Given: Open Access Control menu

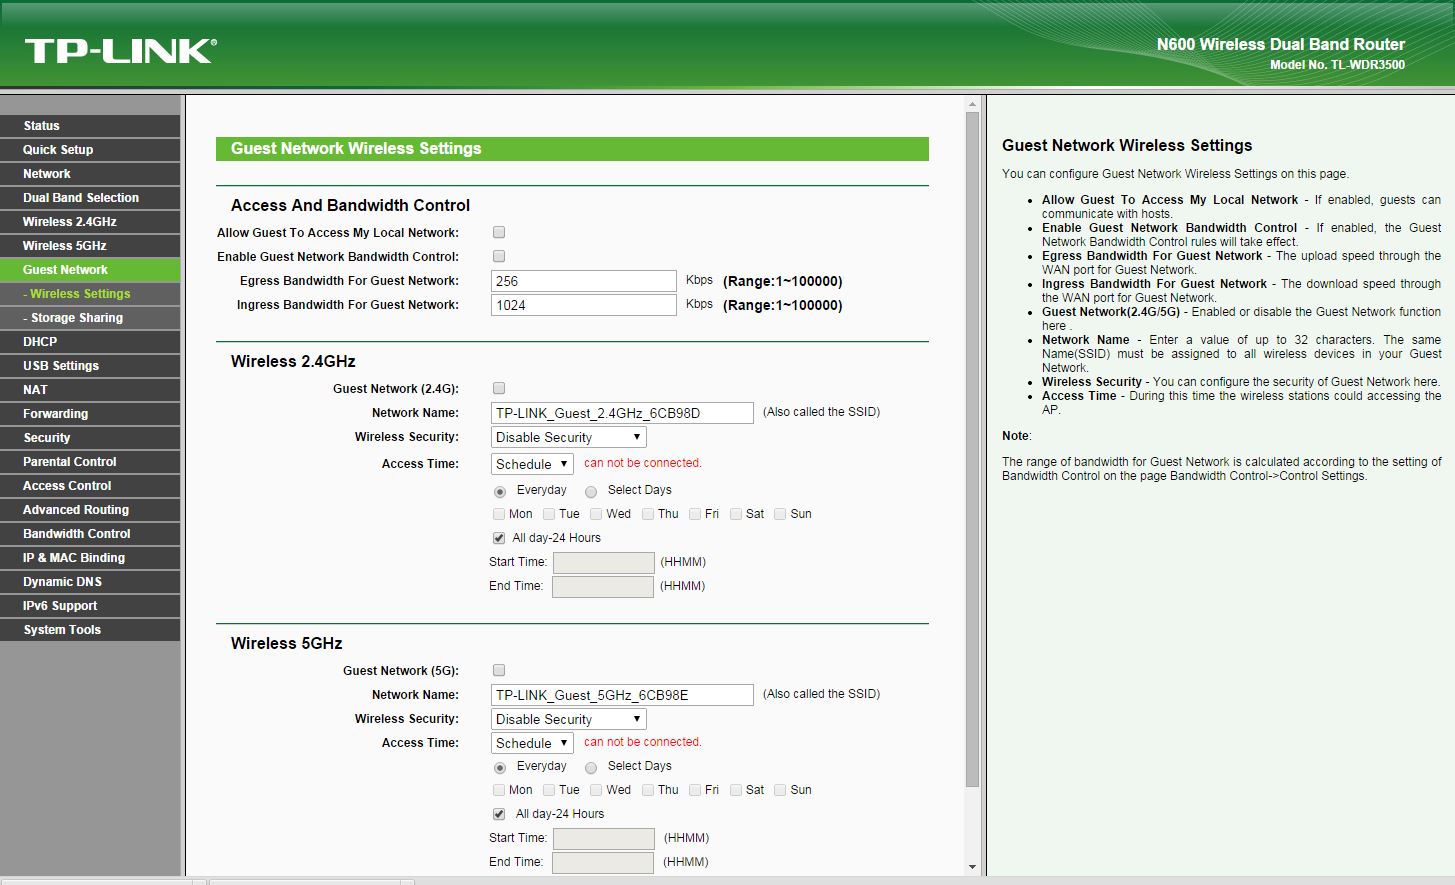Looking at the screenshot, I should [90, 486].
